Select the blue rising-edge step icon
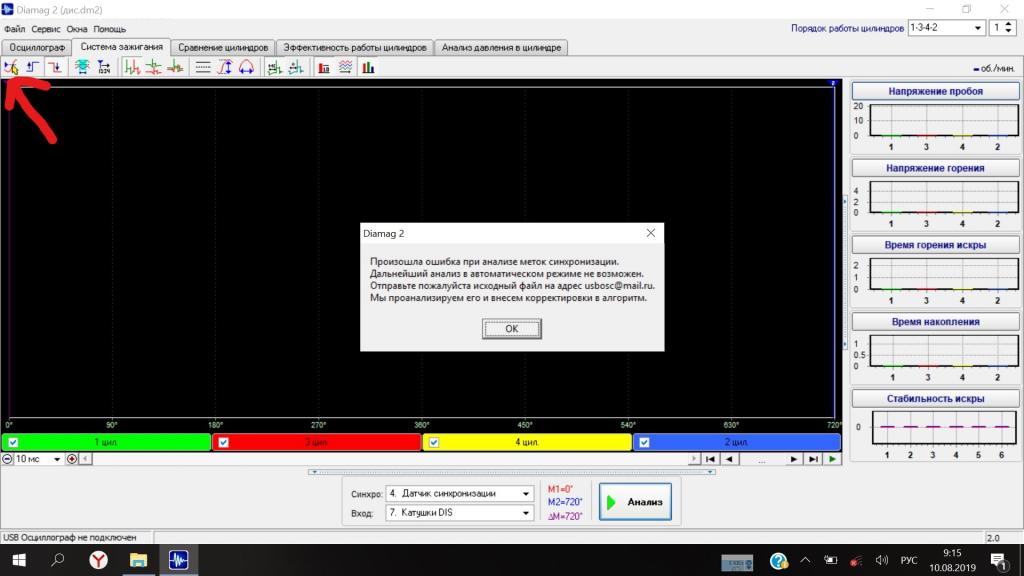Viewport: 1024px width, 576px height. (x=33, y=67)
